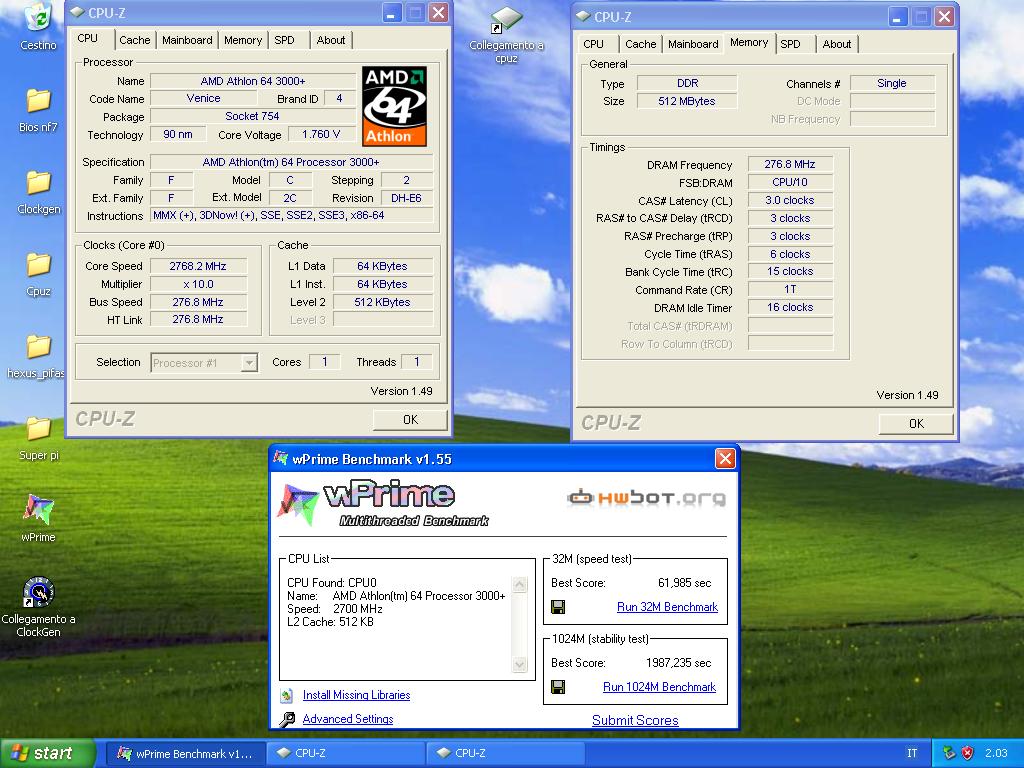Click the taskbar clock showing 2.03
Image resolution: width=1024 pixels, height=768 pixels.
tap(996, 753)
